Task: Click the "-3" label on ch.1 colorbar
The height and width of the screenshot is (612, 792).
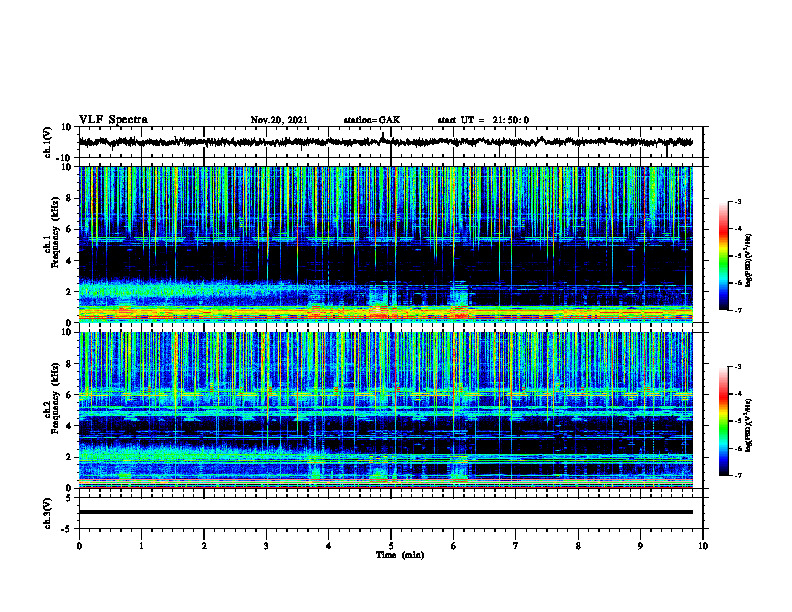Action: point(738,201)
